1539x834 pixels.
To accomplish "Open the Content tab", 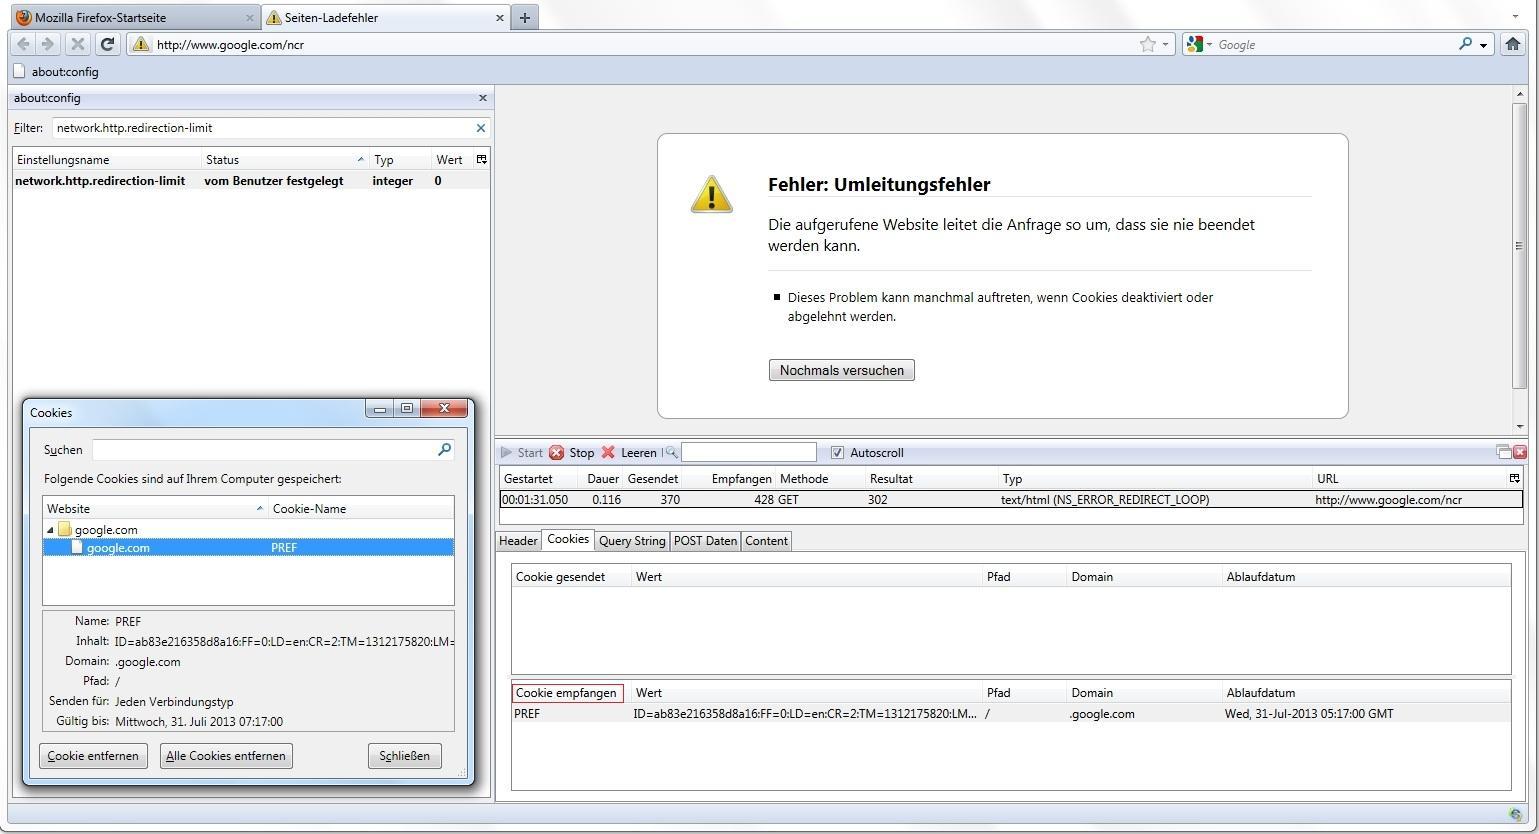I will tap(766, 541).
